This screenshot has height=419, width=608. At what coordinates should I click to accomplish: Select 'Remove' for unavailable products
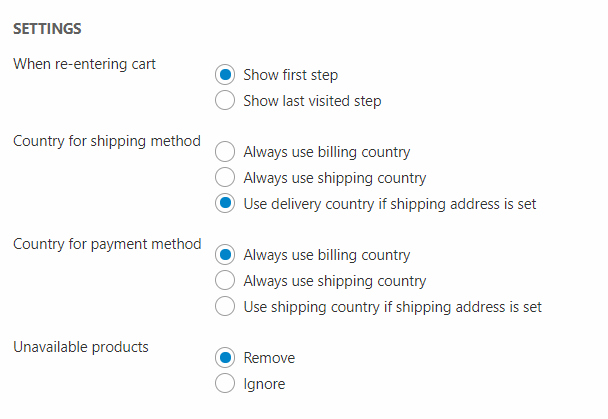226,358
